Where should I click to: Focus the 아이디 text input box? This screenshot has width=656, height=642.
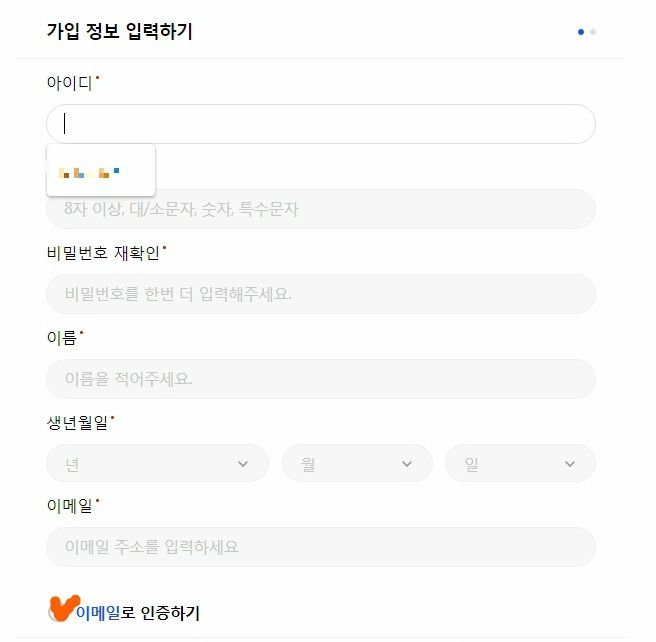[x=321, y=124]
